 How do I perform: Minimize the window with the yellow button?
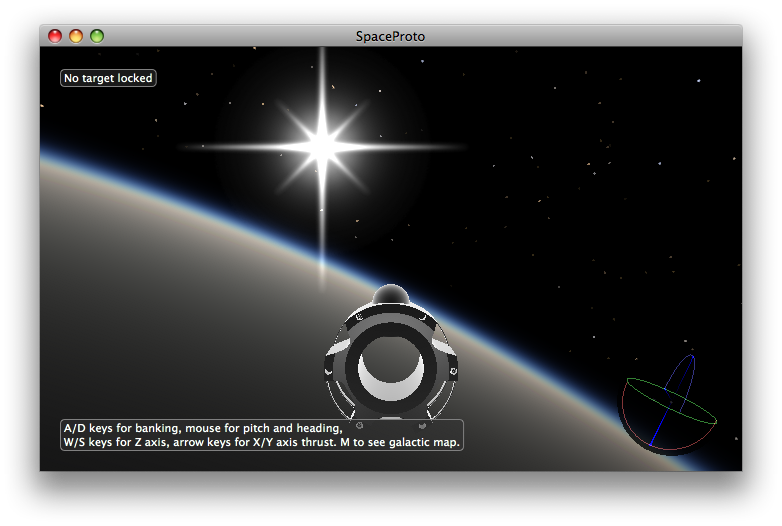point(76,36)
